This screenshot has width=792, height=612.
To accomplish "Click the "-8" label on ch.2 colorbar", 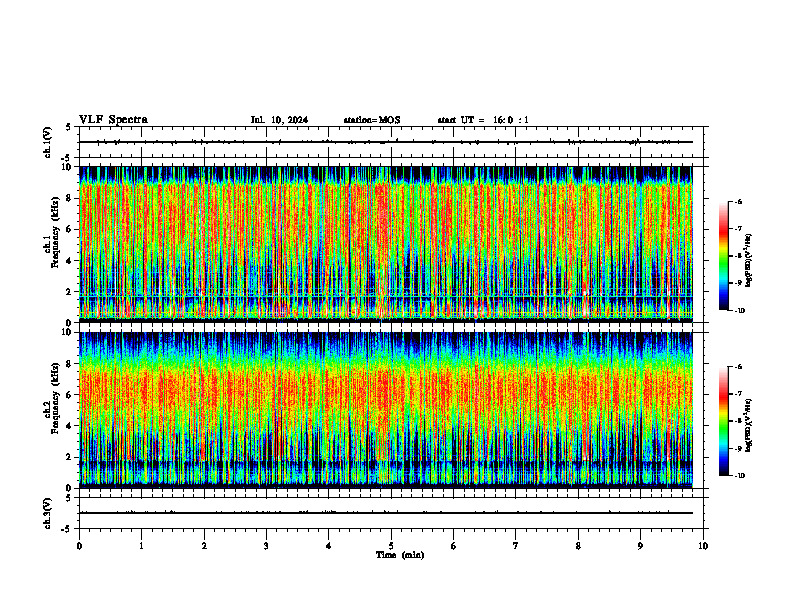I will point(738,421).
